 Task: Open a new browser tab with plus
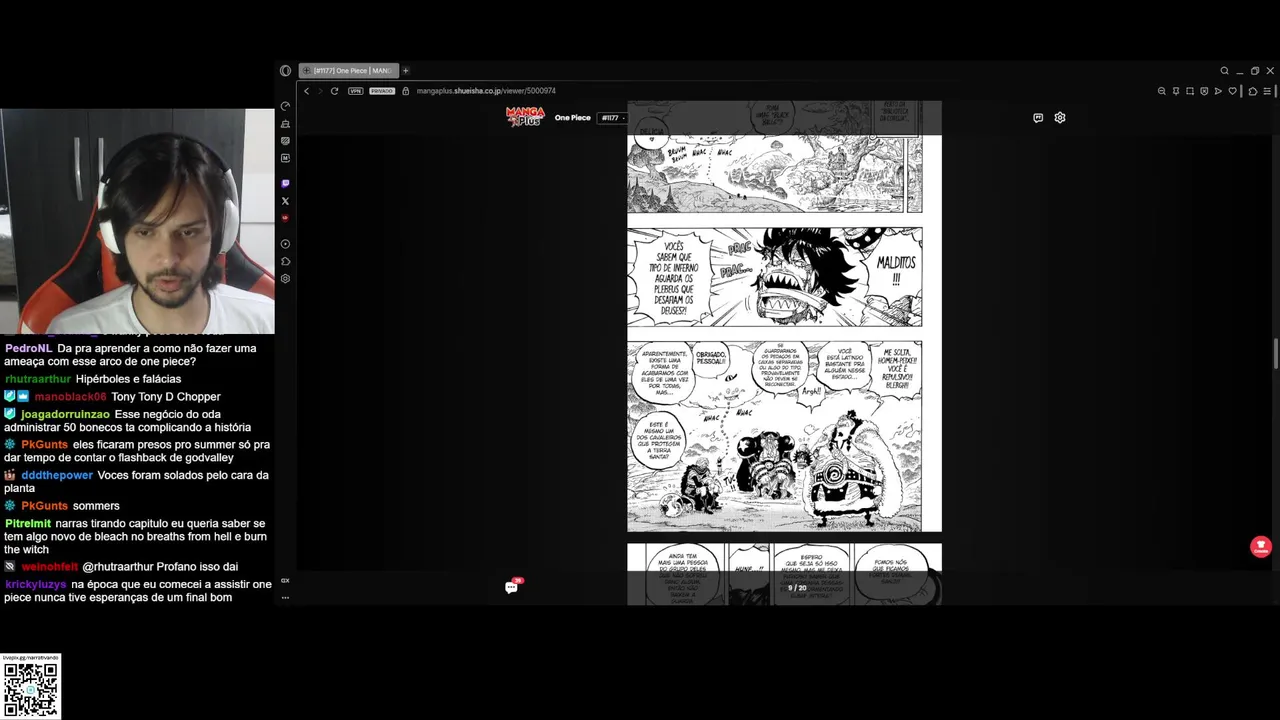pyautogui.click(x=406, y=71)
